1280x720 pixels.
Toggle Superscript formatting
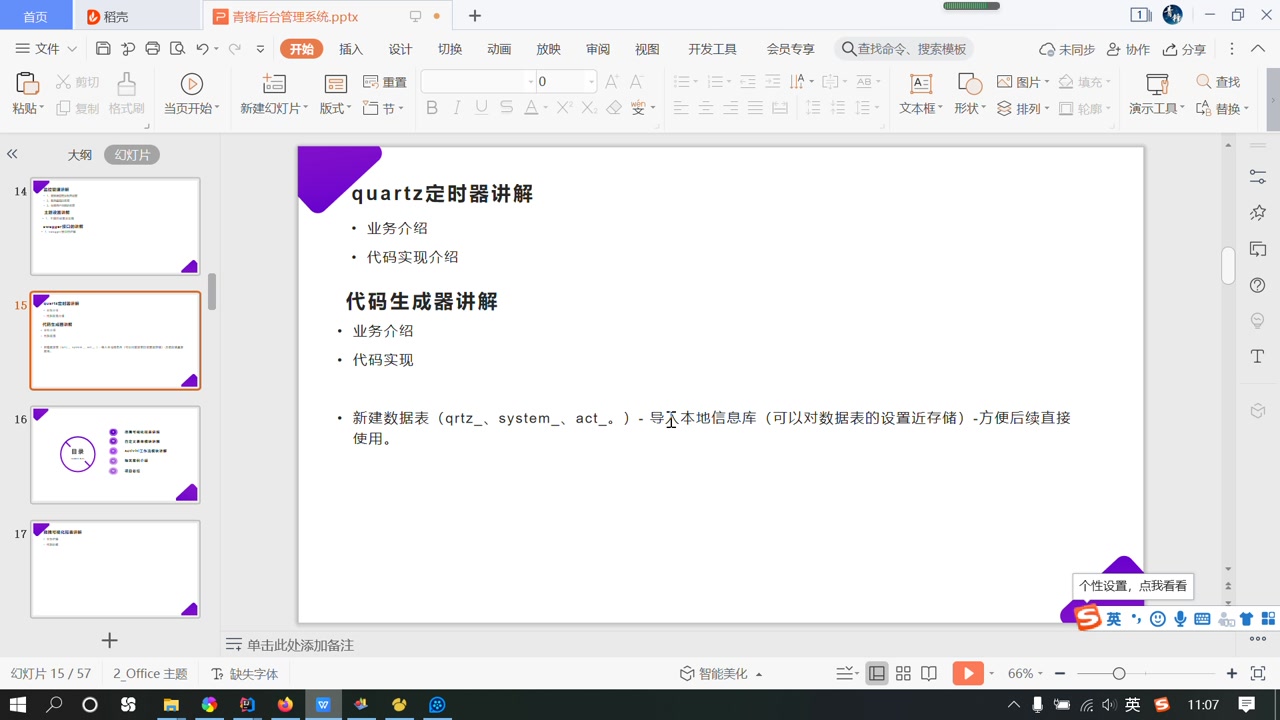tap(564, 108)
